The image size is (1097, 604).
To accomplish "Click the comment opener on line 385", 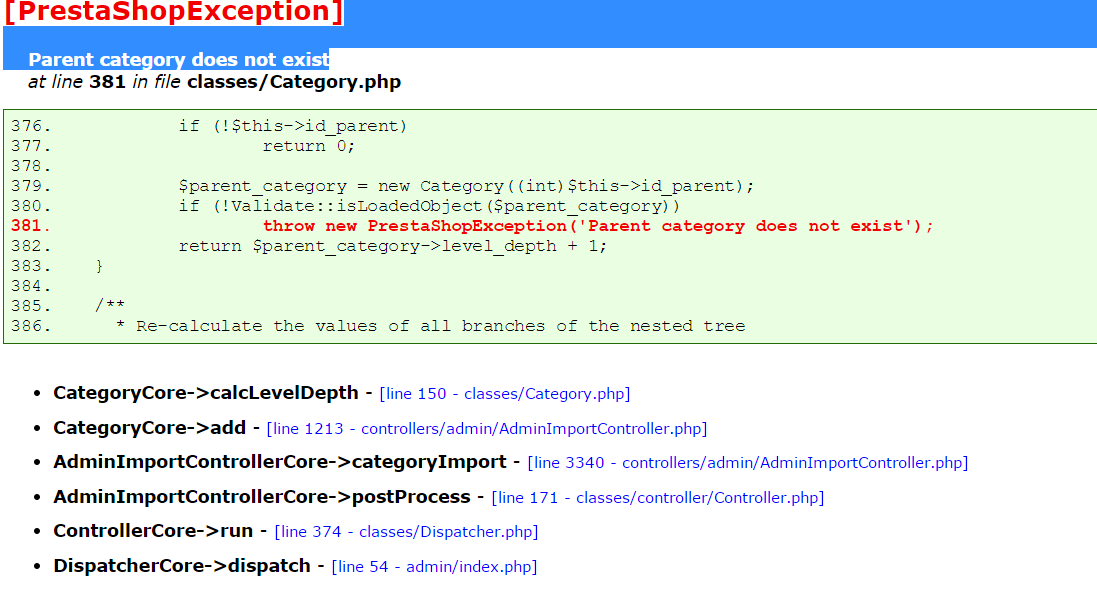I will tap(110, 306).
